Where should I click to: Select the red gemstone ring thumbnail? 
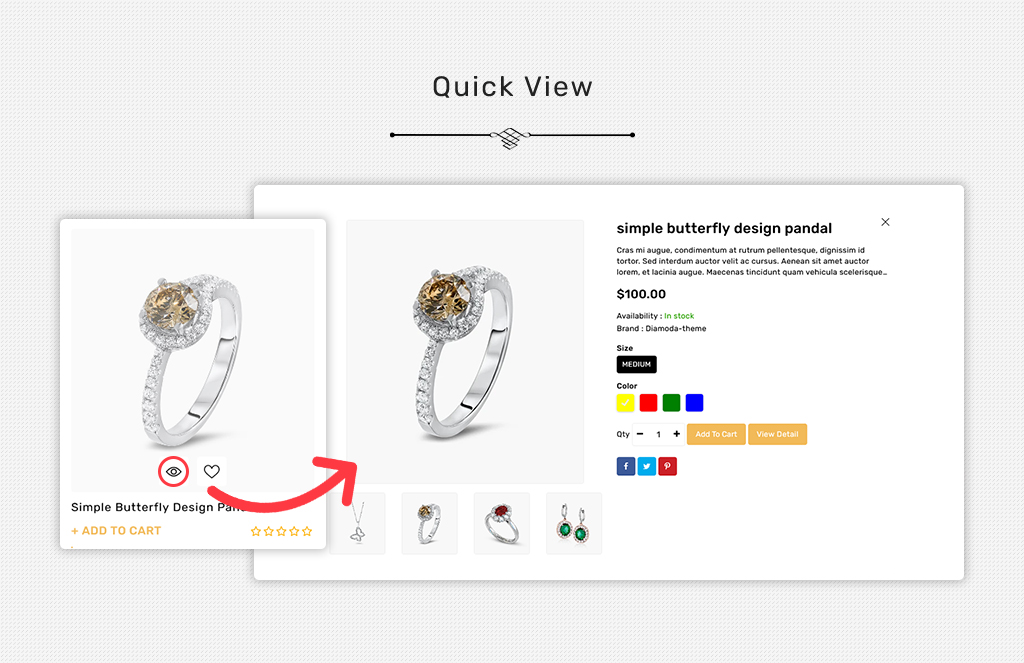[502, 524]
